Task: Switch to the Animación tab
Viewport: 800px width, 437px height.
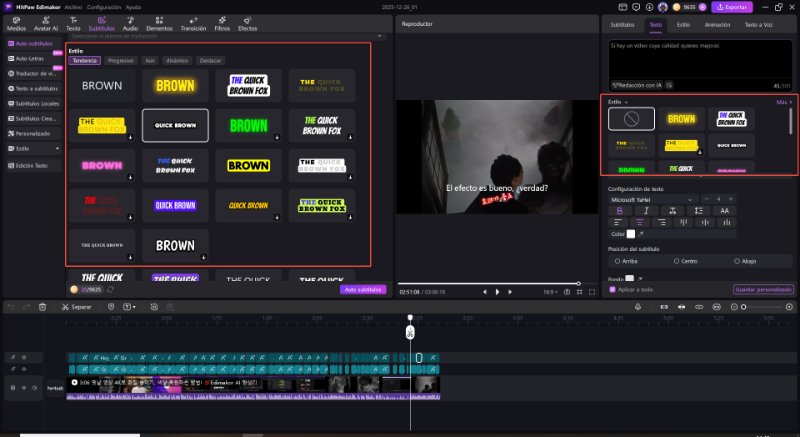Action: point(716,23)
